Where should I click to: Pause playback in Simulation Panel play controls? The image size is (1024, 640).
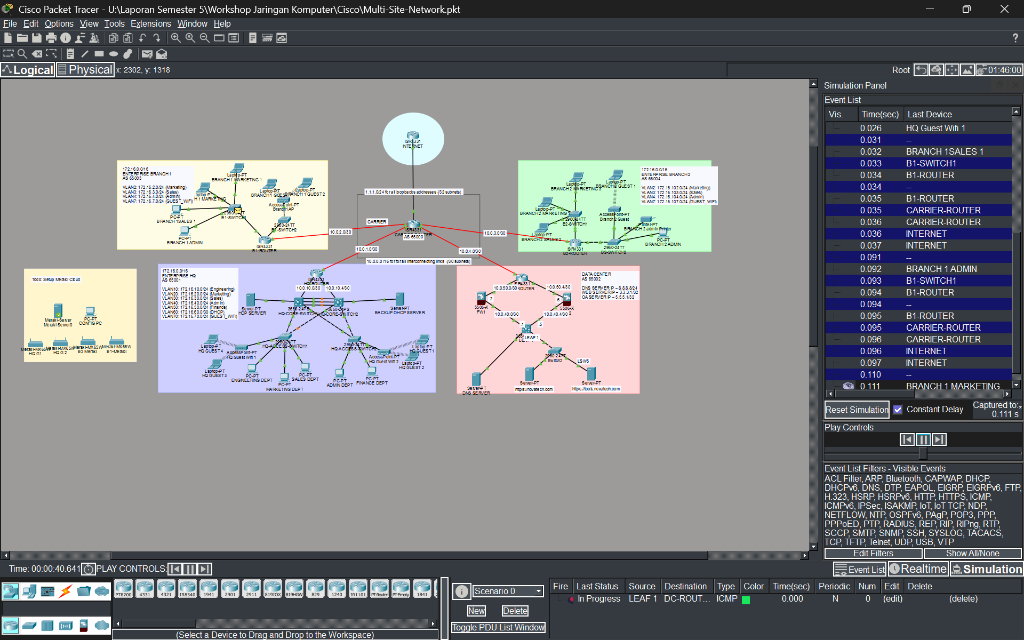click(x=923, y=440)
